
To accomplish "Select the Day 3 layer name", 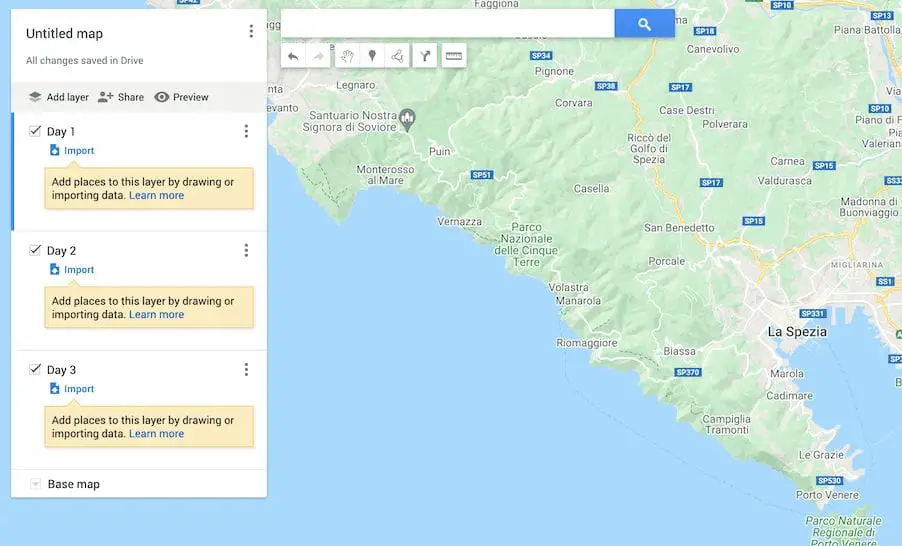I will [x=61, y=370].
